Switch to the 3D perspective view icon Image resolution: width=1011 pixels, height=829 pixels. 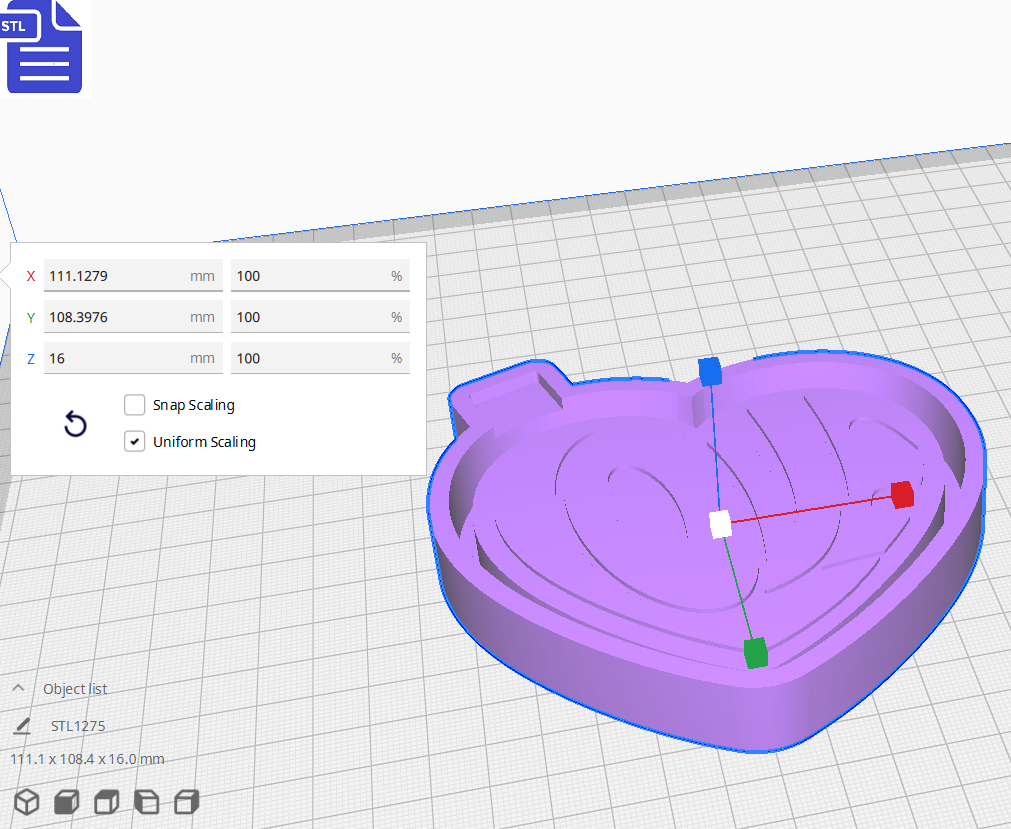tap(26, 802)
